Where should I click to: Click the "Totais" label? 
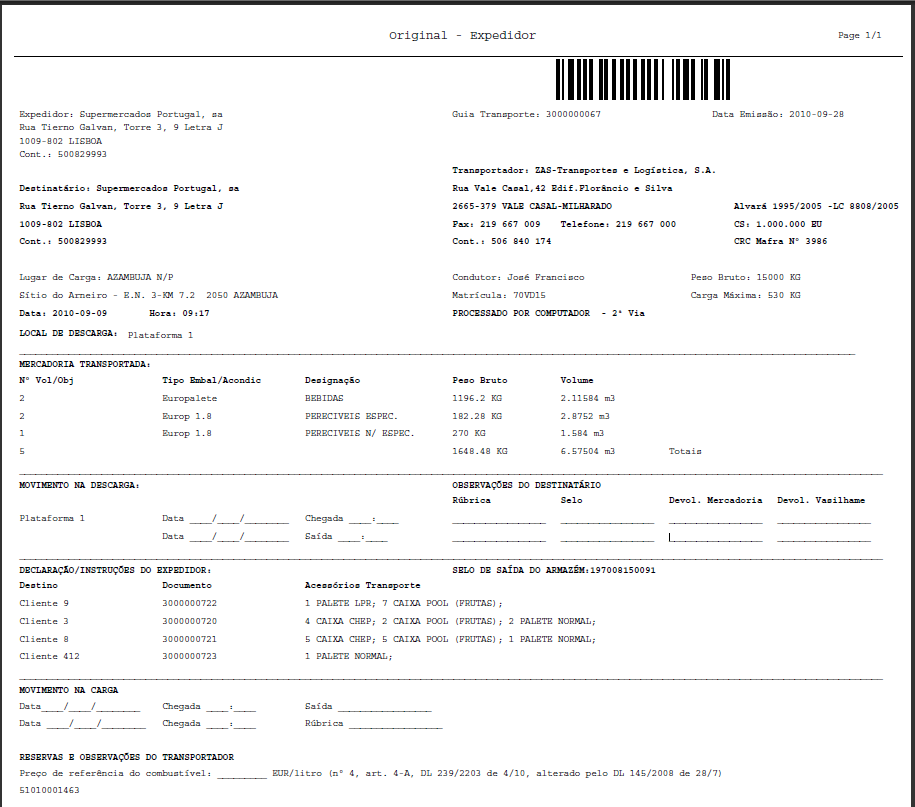click(x=685, y=452)
